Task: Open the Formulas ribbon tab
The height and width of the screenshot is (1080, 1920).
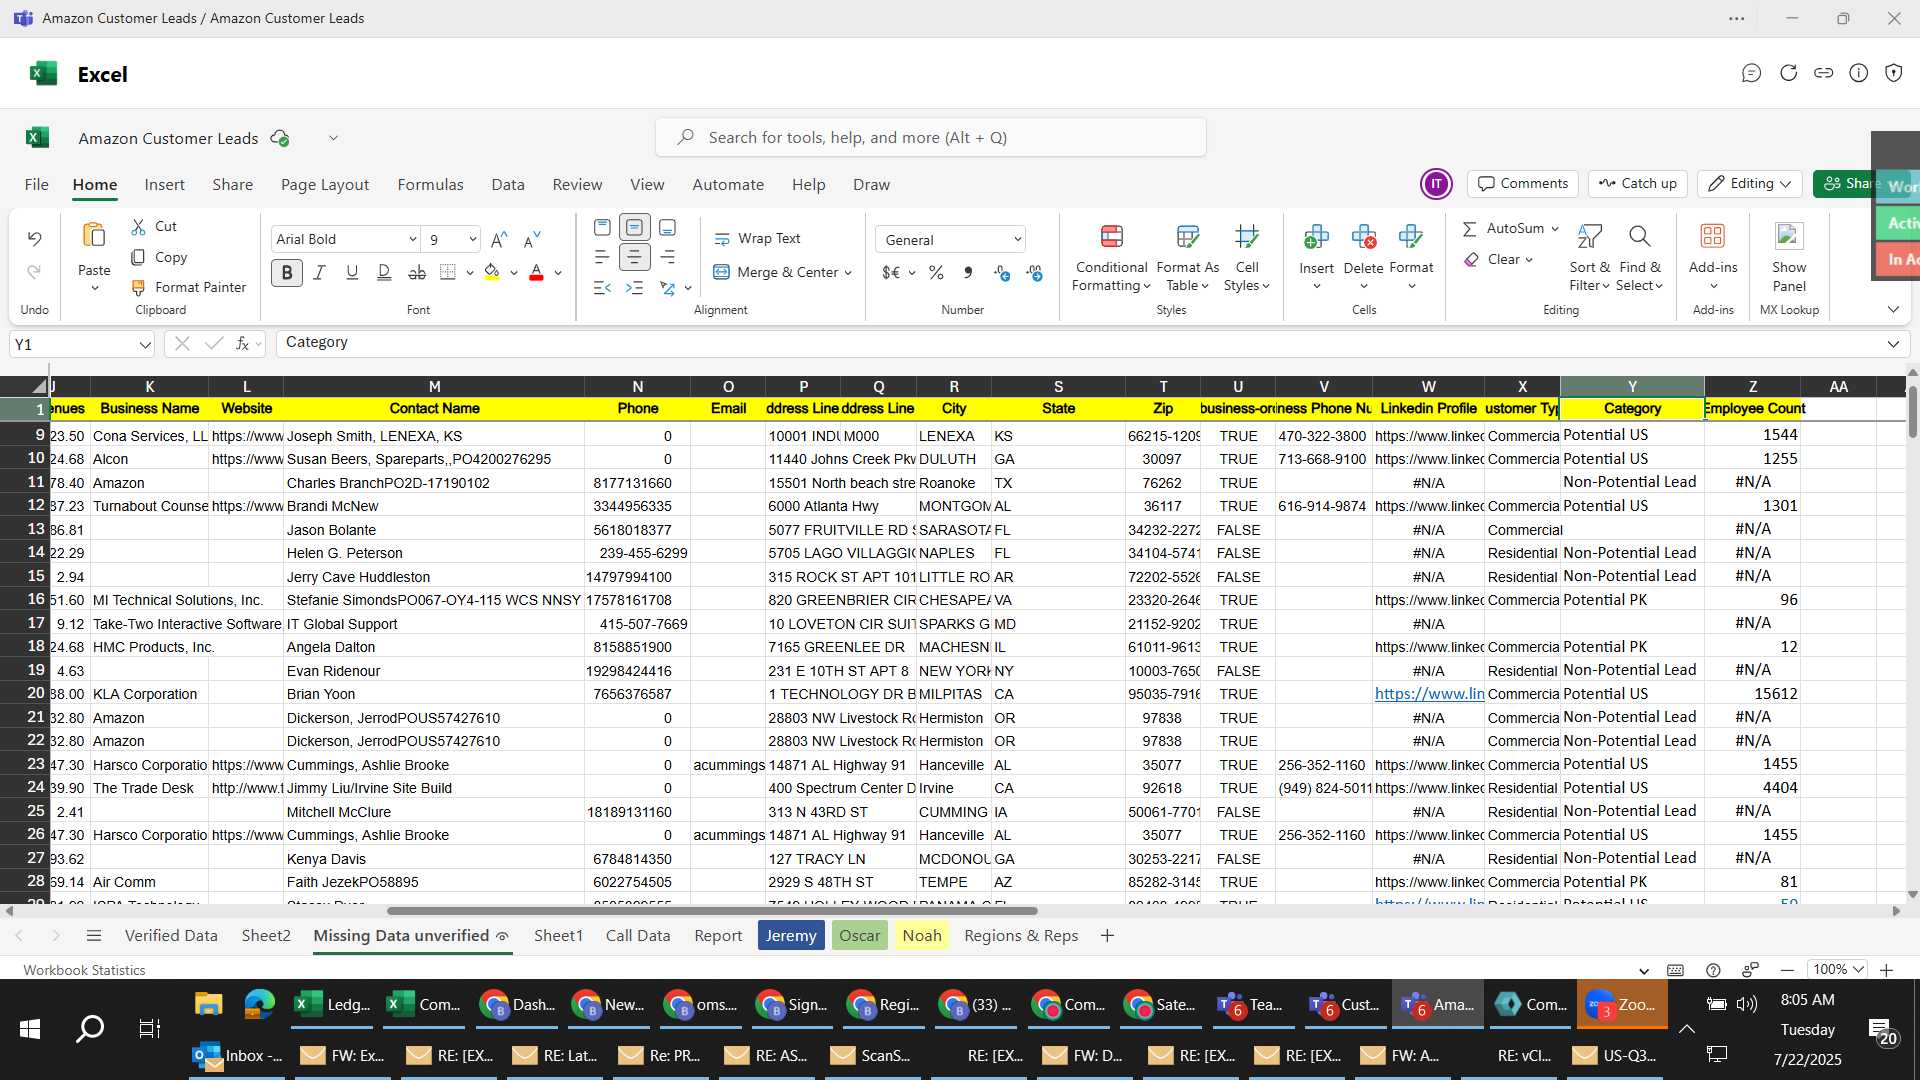Action: click(430, 185)
